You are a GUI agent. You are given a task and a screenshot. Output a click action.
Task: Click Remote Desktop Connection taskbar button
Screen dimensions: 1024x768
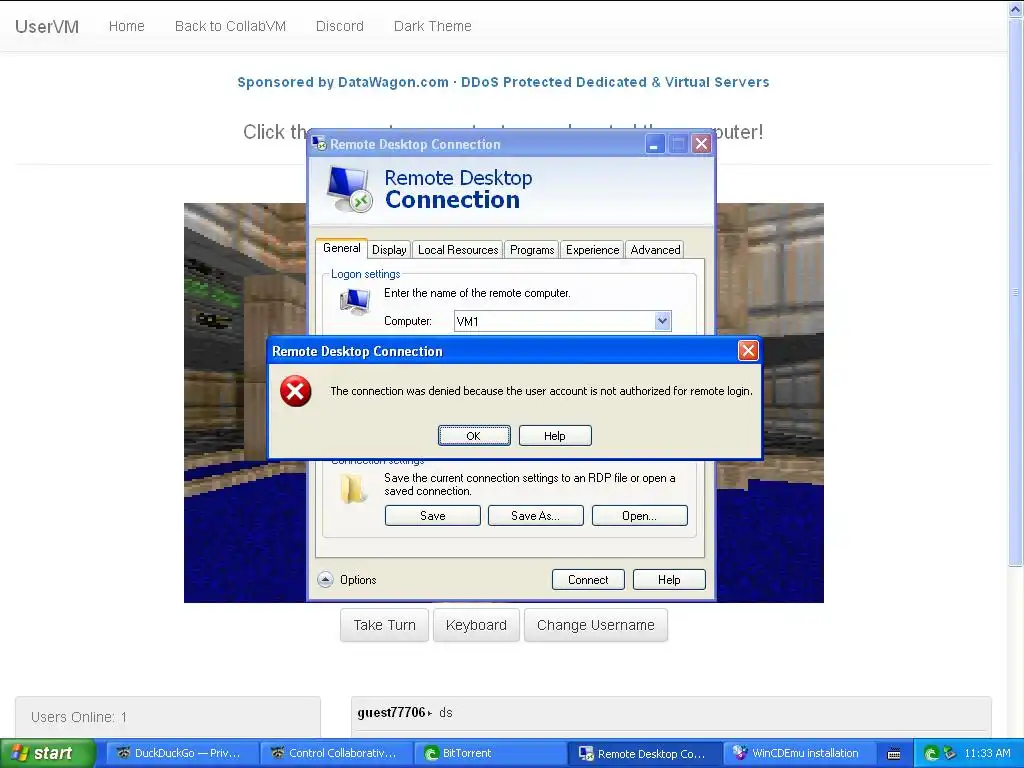[x=645, y=753]
